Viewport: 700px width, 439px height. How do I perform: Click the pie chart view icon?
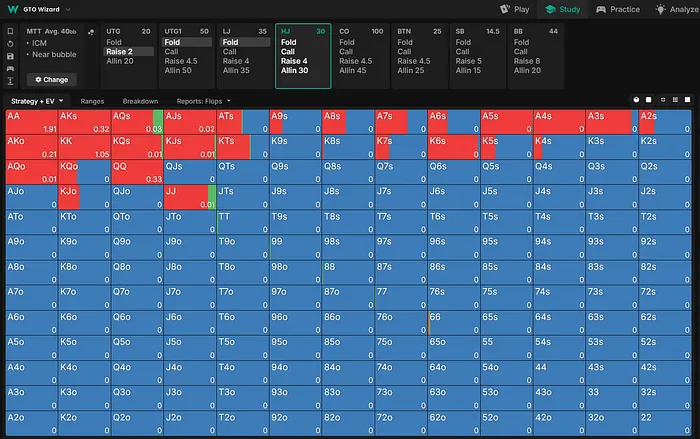(x=635, y=101)
